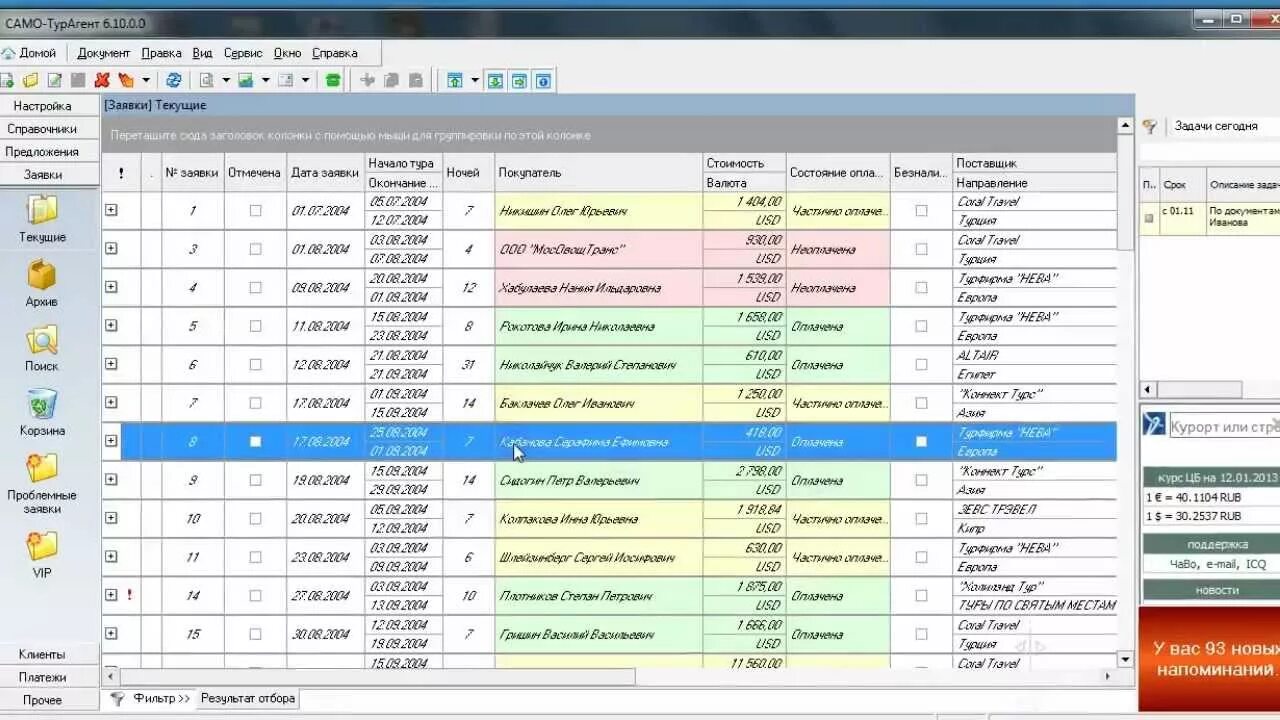Toggle Безнал checkbox for ООО МосОвощТранс row
The width and height of the screenshot is (1280, 720).
click(x=921, y=249)
